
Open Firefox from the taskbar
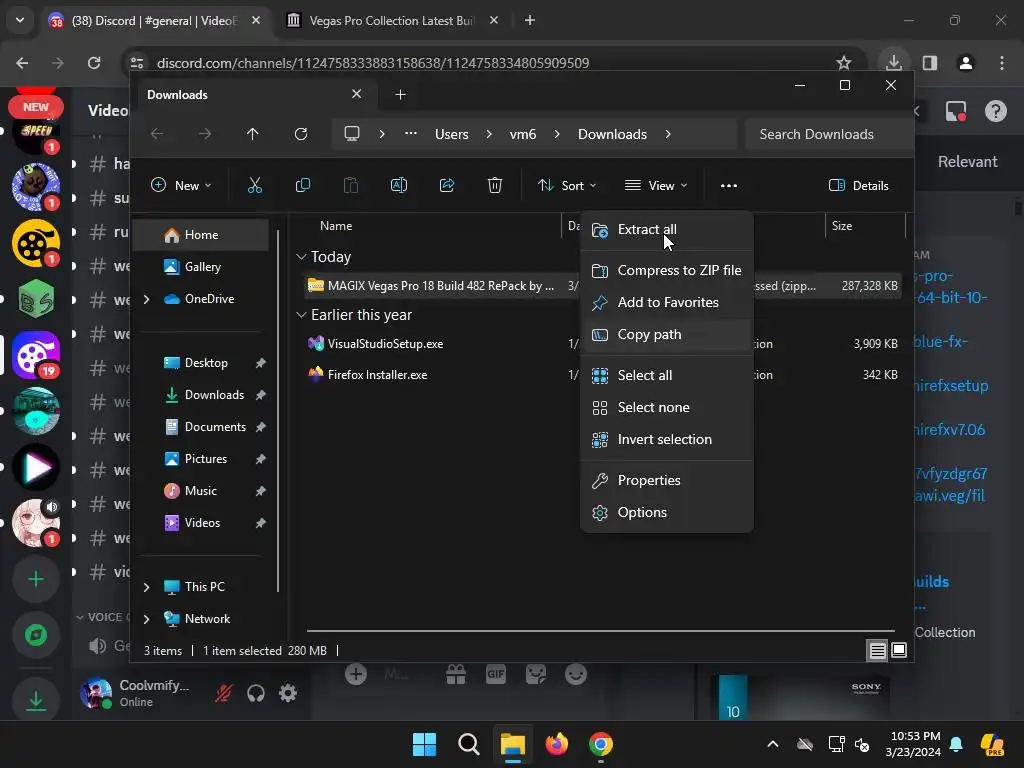tap(556, 744)
